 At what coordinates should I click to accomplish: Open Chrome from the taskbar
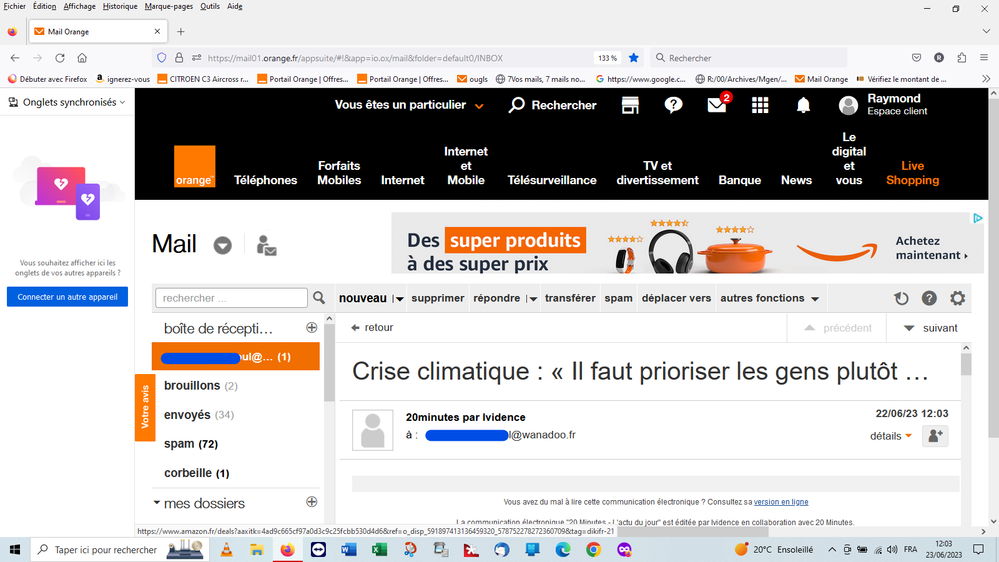593,549
